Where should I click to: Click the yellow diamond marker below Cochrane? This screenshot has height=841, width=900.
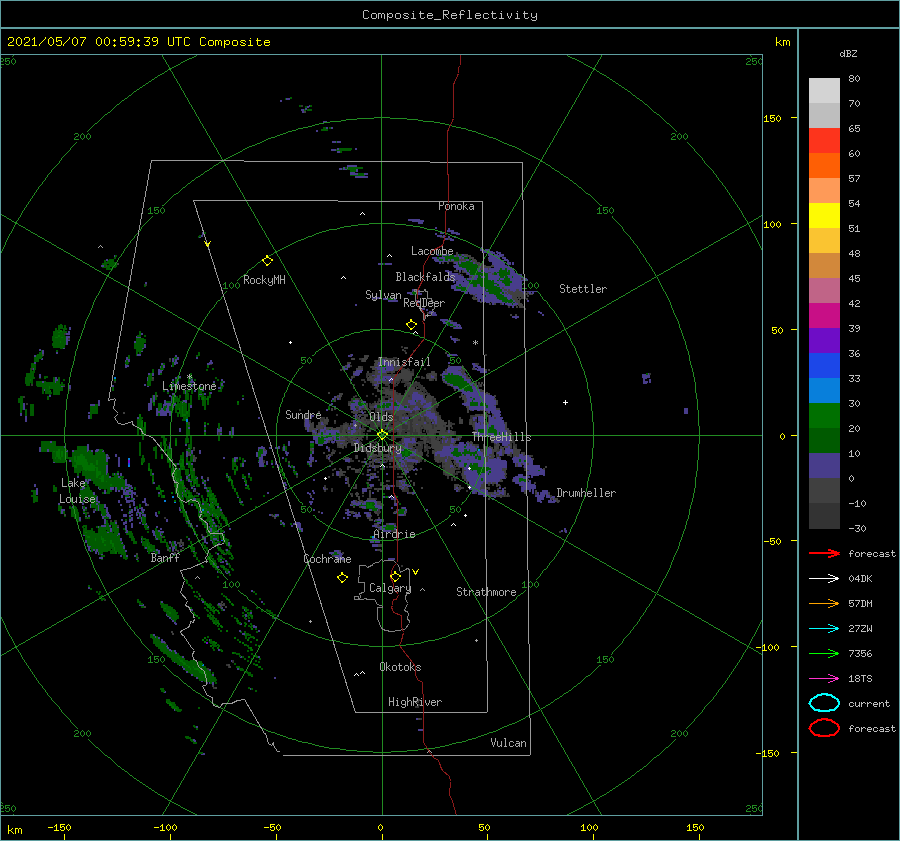(x=342, y=578)
